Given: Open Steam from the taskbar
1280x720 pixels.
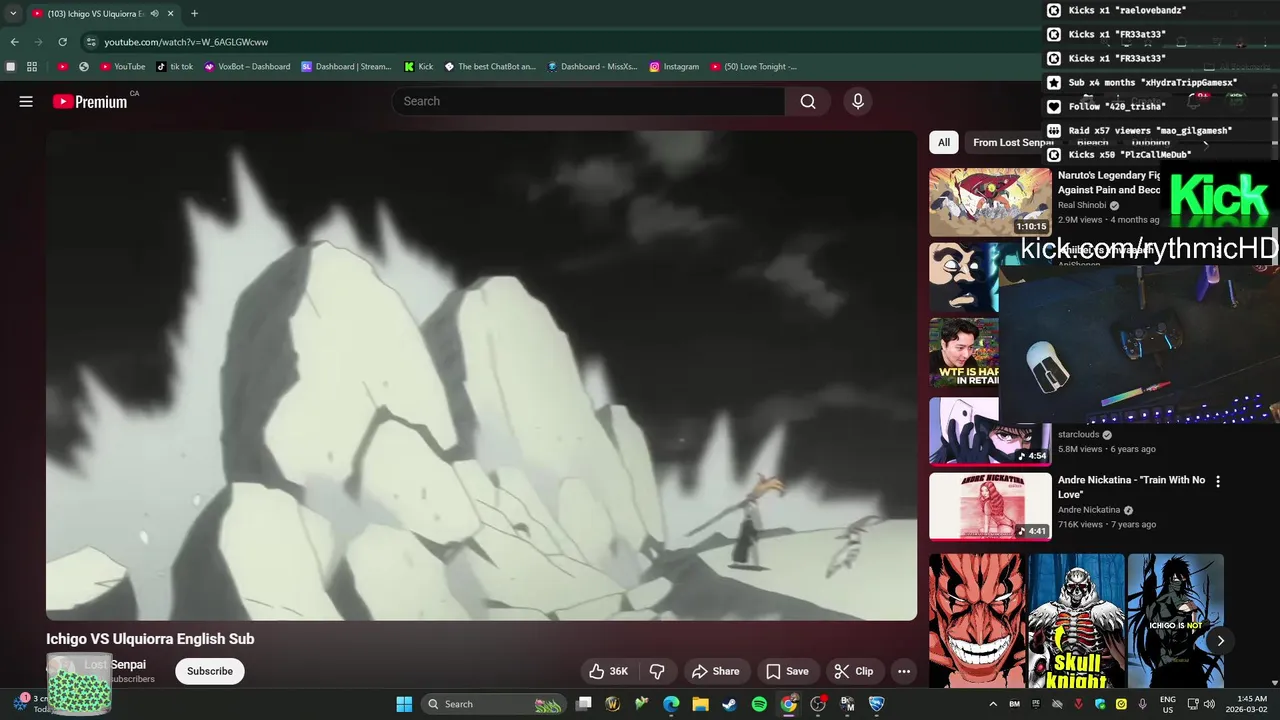Looking at the screenshot, I should [x=730, y=704].
